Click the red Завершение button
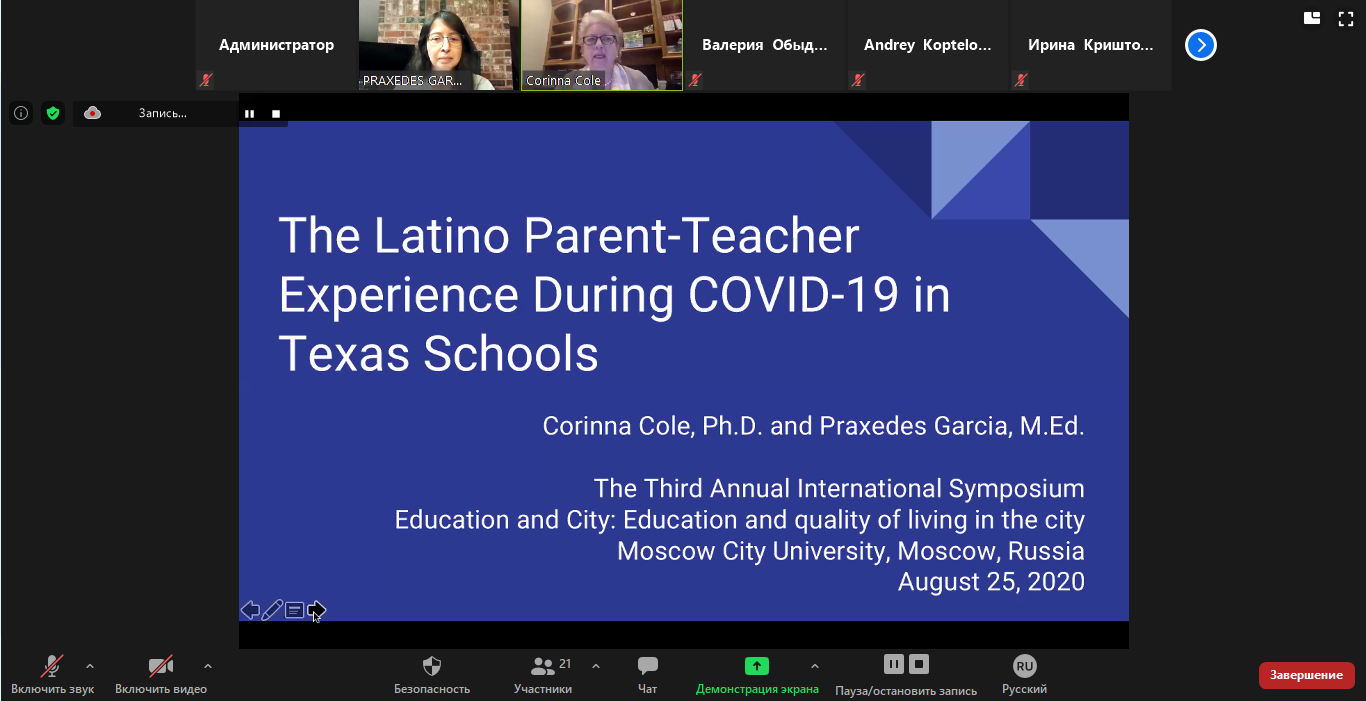Viewport: 1366px width, 701px height. click(1306, 675)
